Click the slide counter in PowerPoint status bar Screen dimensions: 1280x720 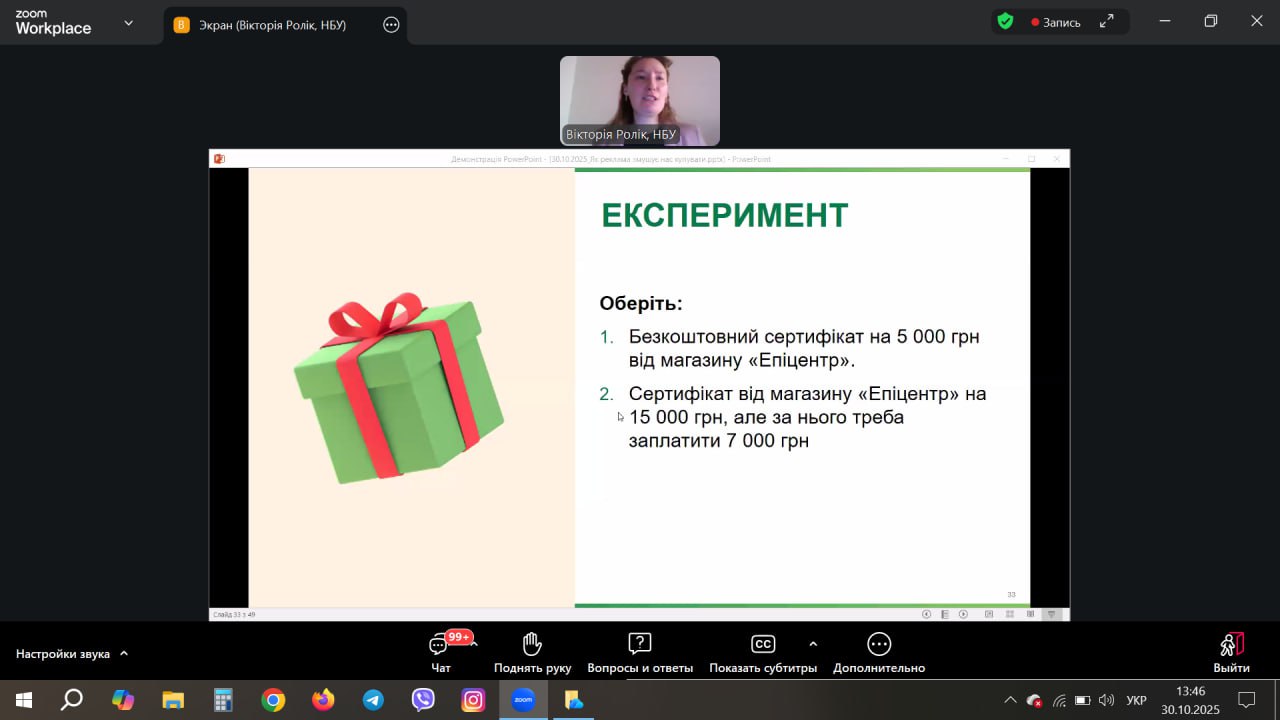(x=233, y=614)
